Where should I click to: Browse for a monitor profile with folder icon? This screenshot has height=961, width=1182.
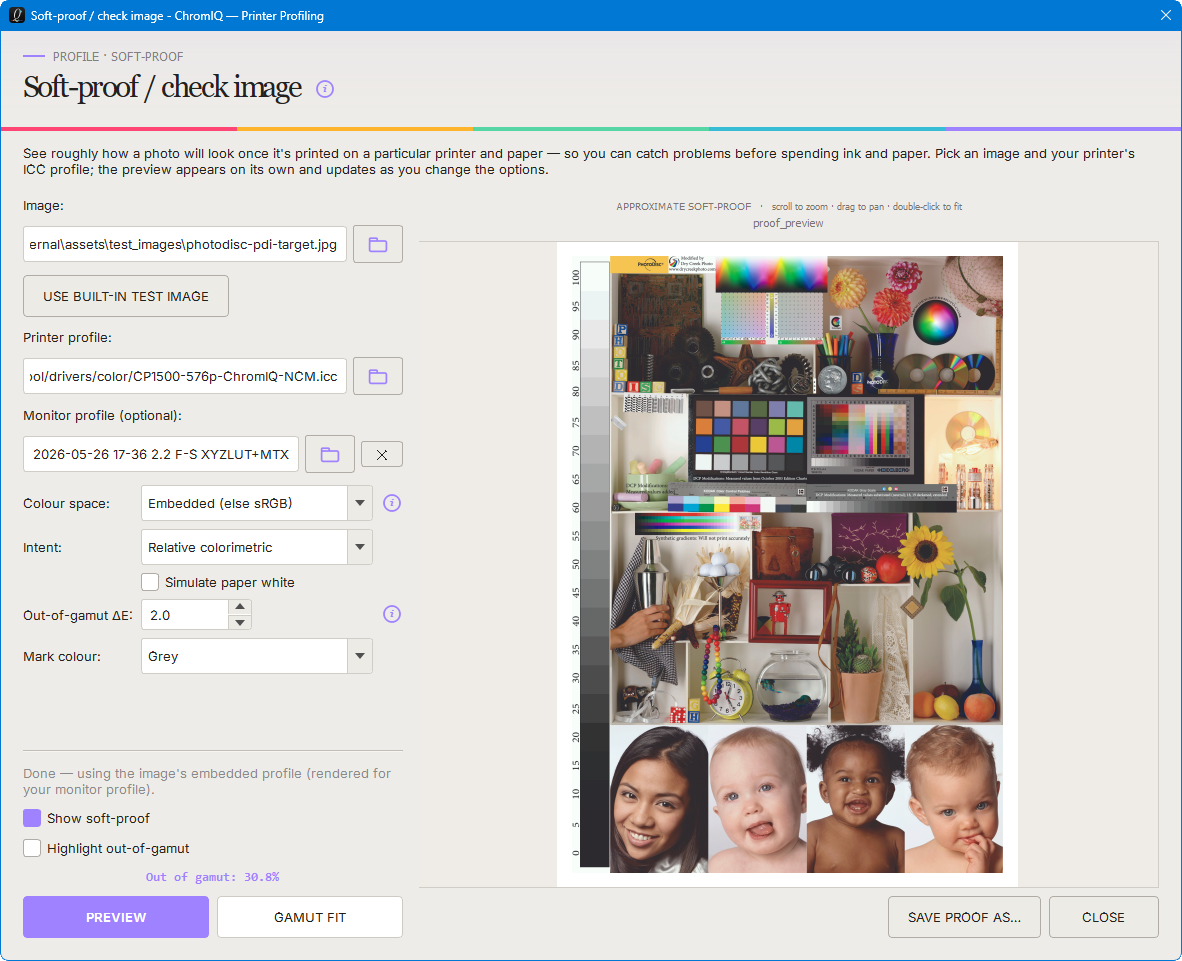tap(329, 454)
